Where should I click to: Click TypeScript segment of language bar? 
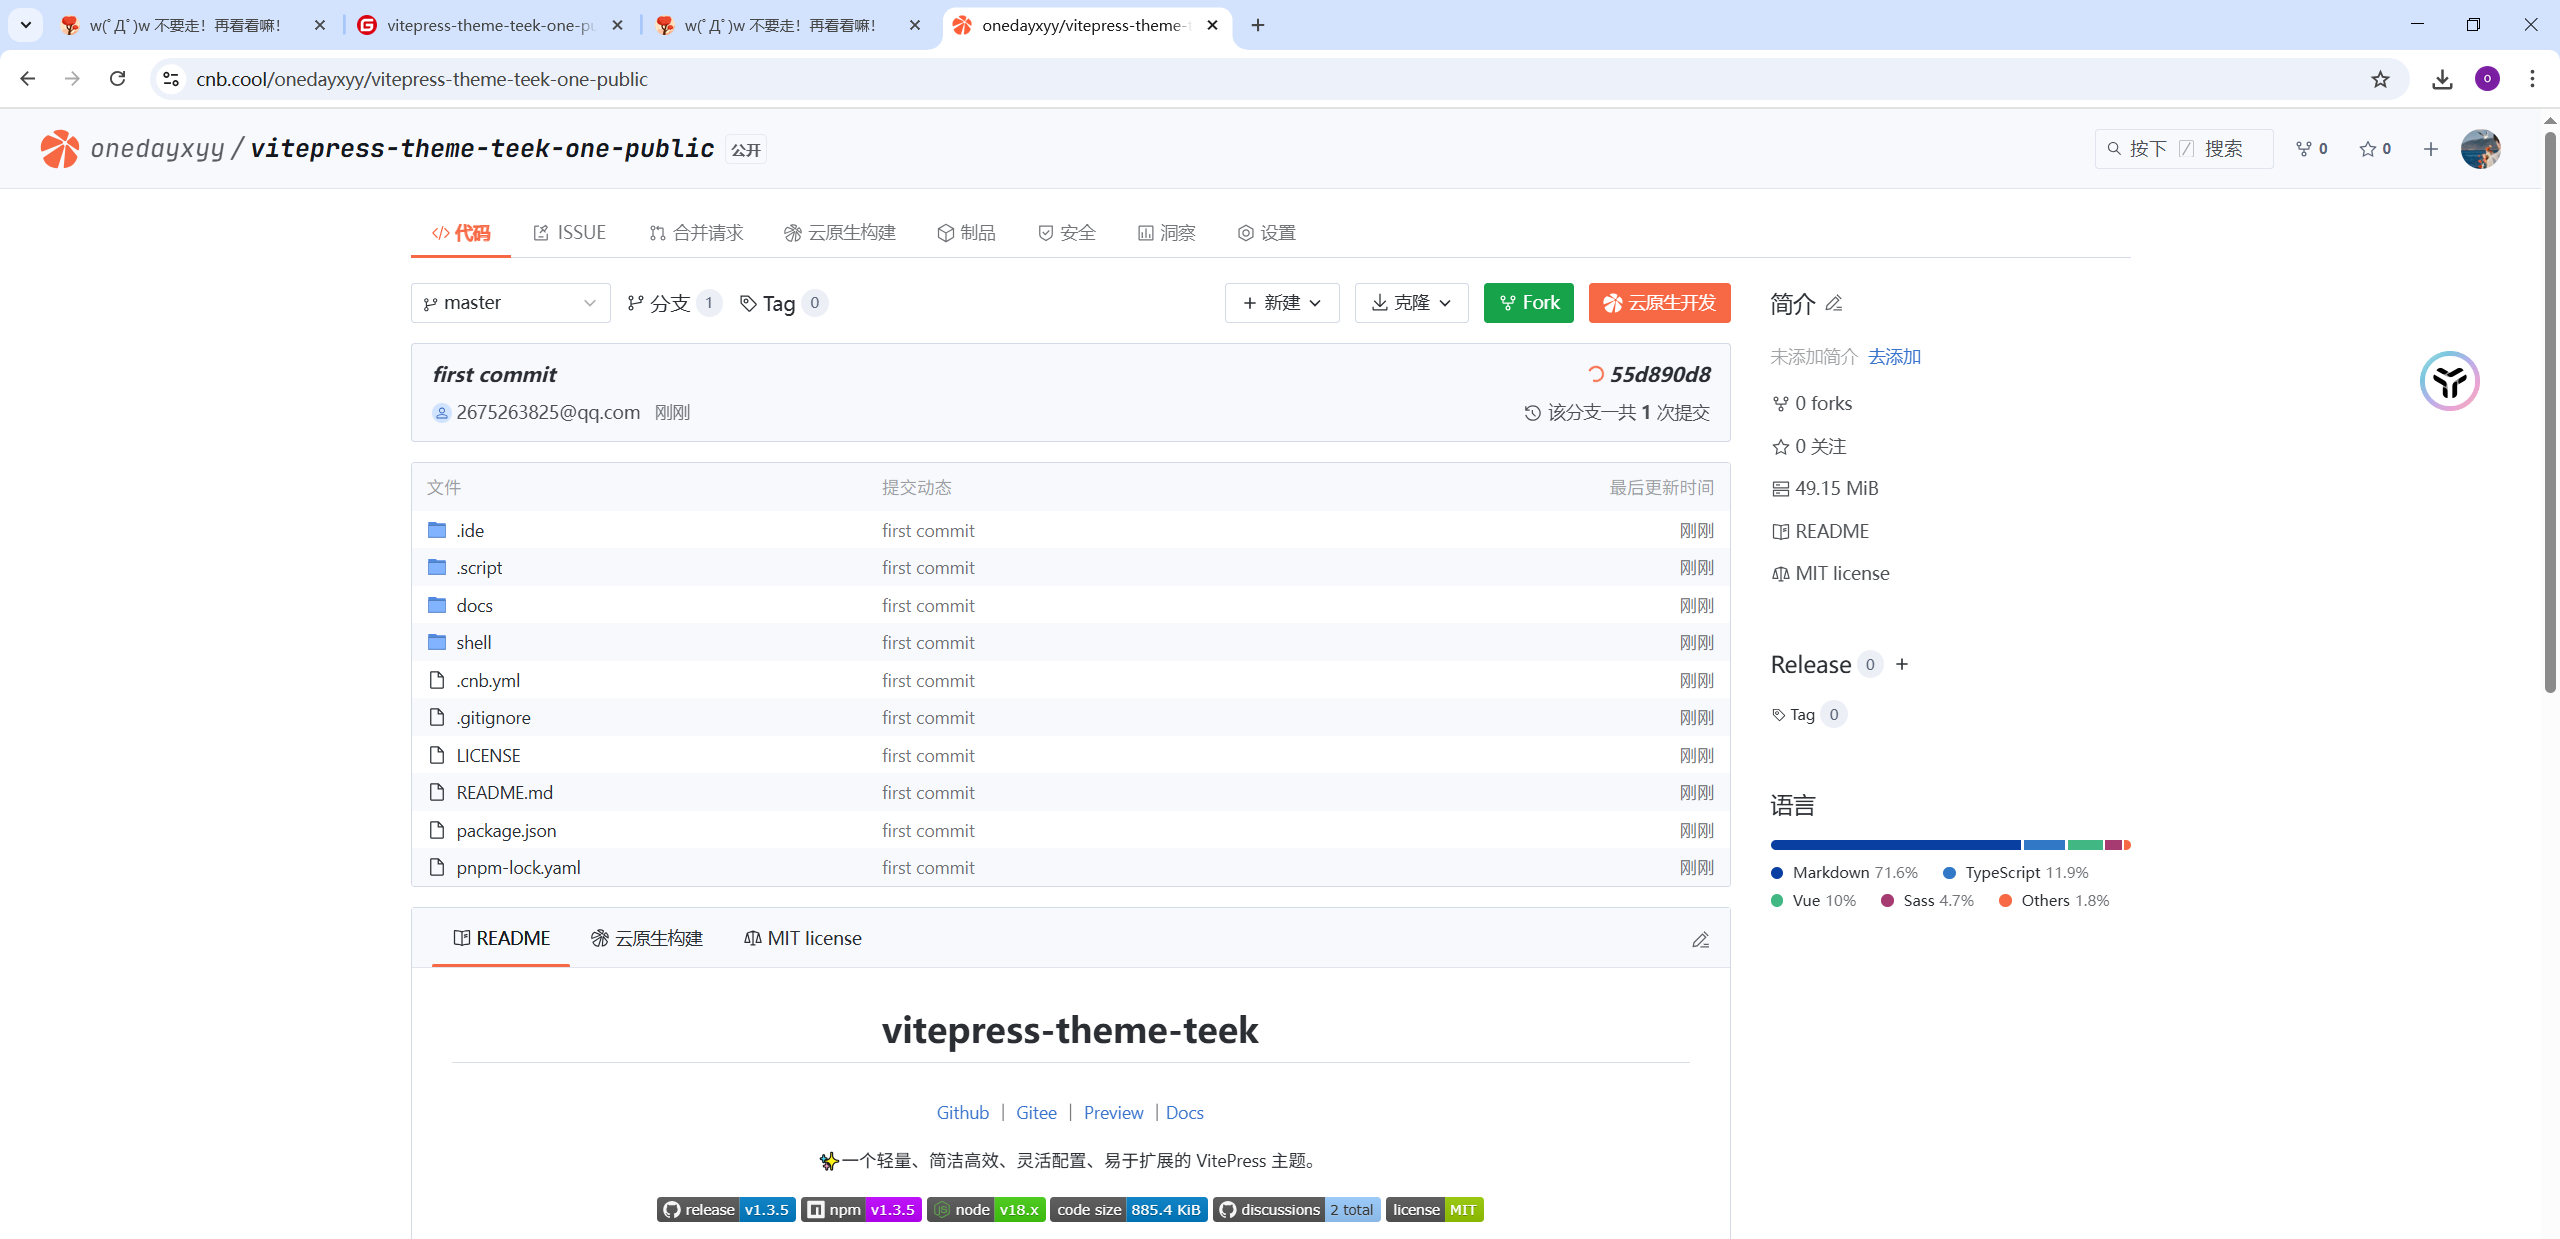(x=2044, y=845)
